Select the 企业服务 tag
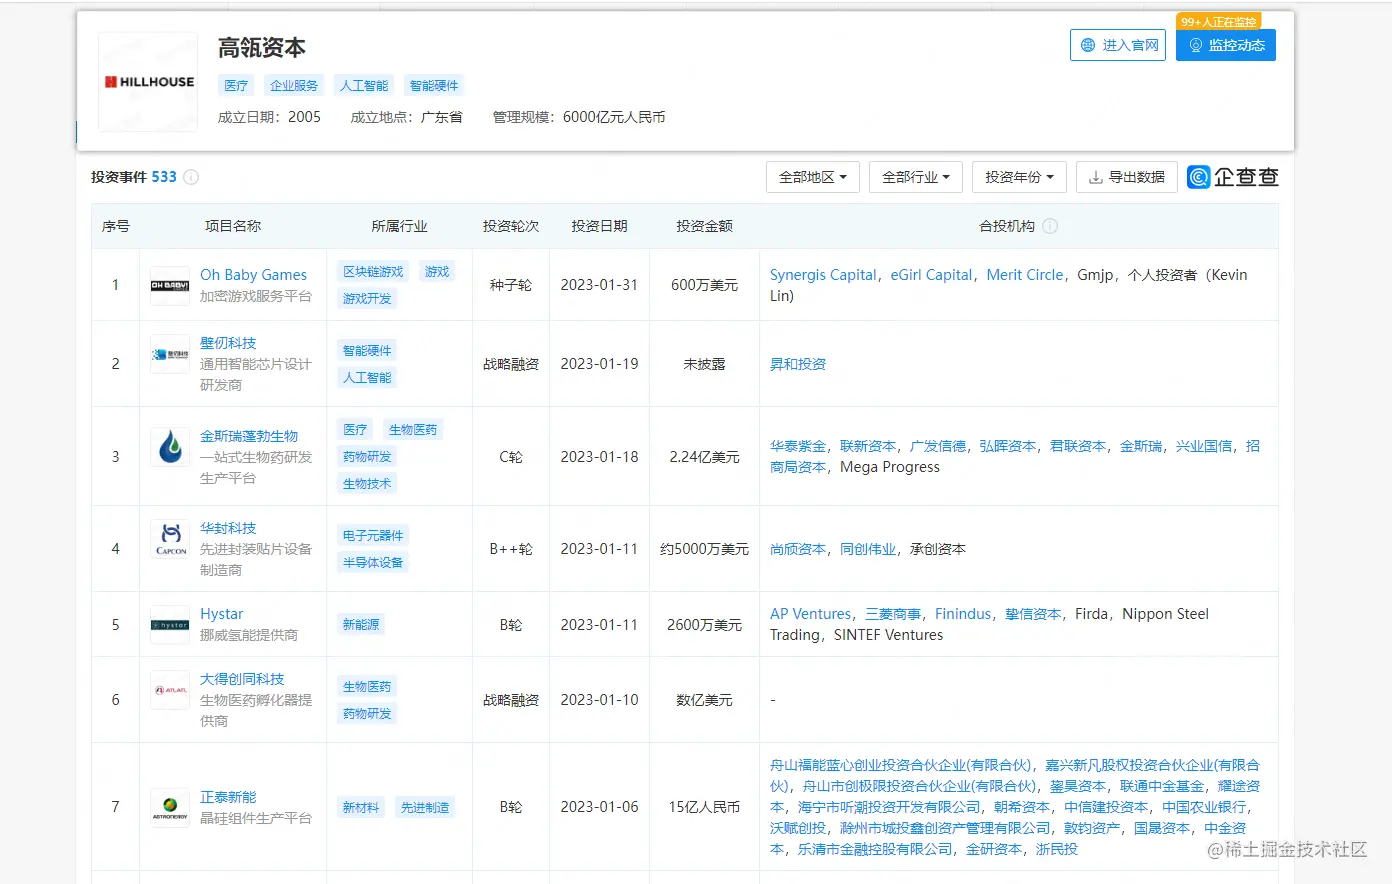The height and width of the screenshot is (884, 1392). (294, 86)
